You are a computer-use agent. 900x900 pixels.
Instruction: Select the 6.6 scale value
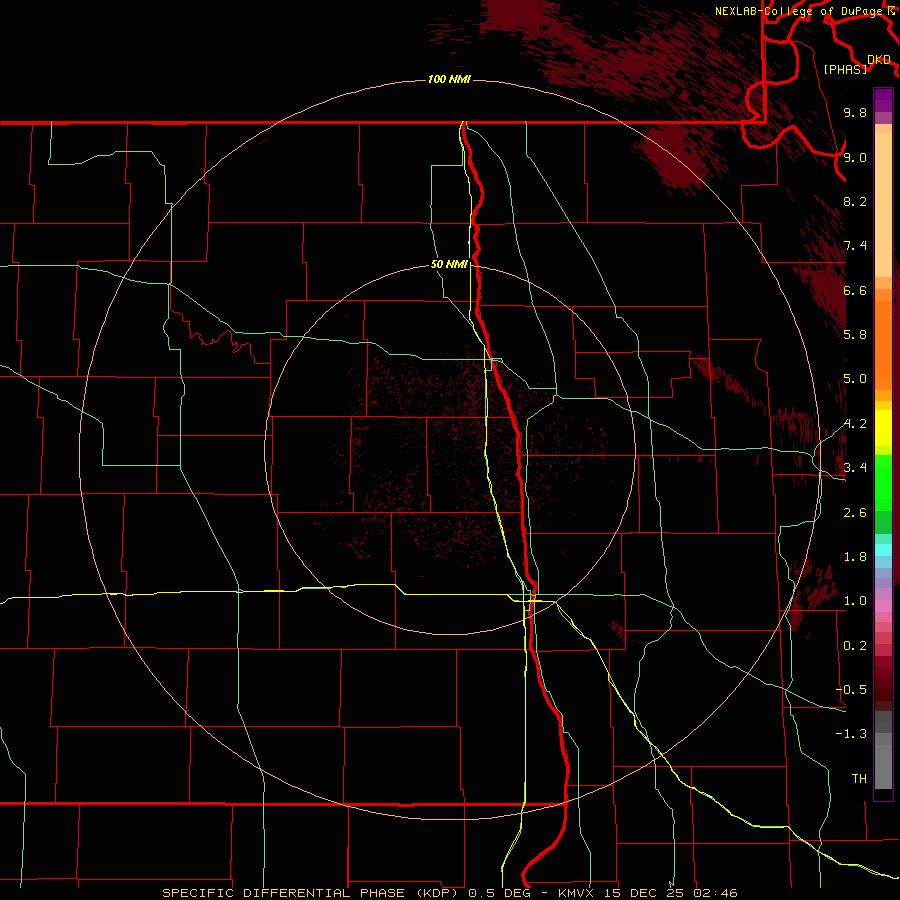(855, 290)
